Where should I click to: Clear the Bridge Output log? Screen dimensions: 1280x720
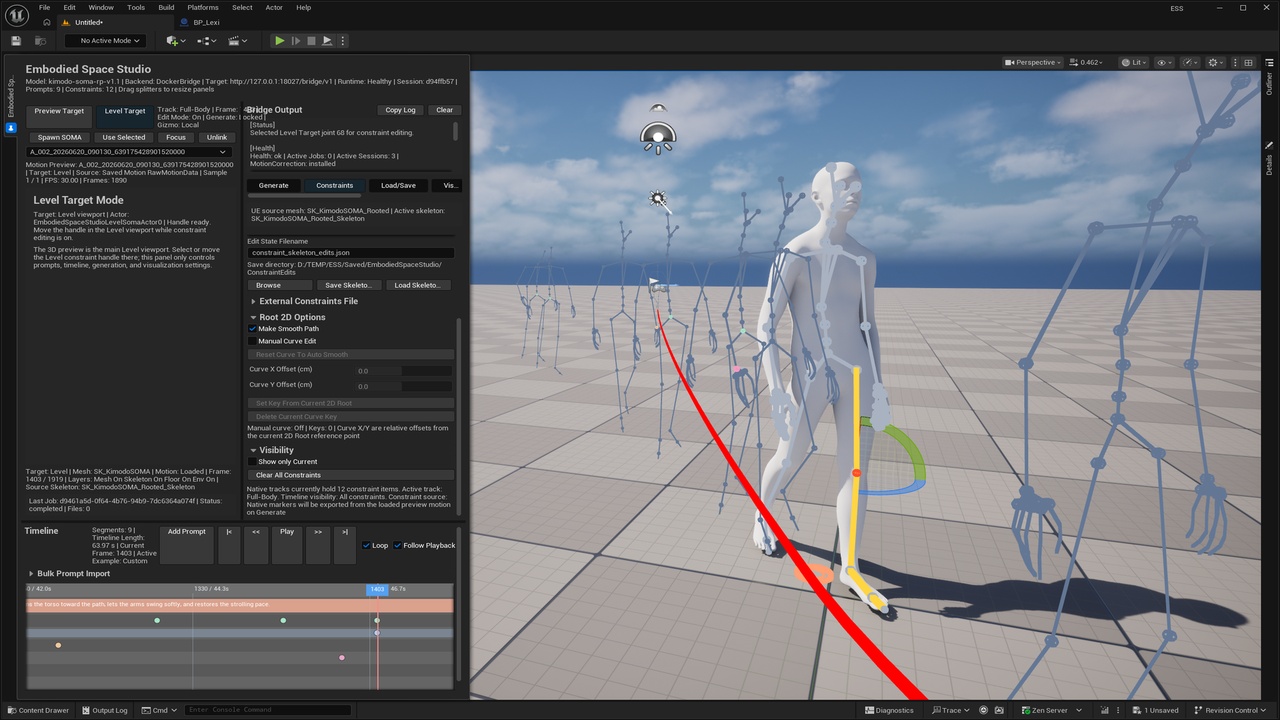444,110
